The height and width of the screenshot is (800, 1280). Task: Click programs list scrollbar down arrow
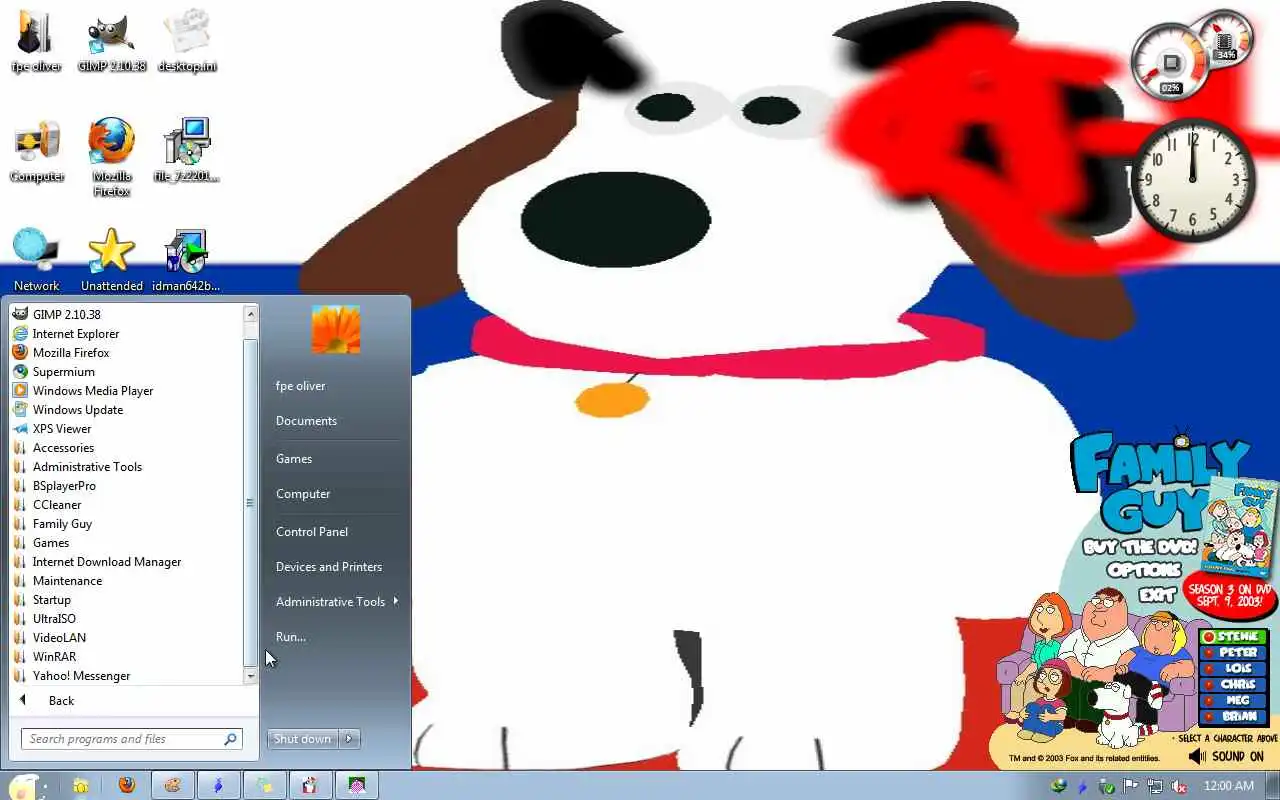pos(250,677)
